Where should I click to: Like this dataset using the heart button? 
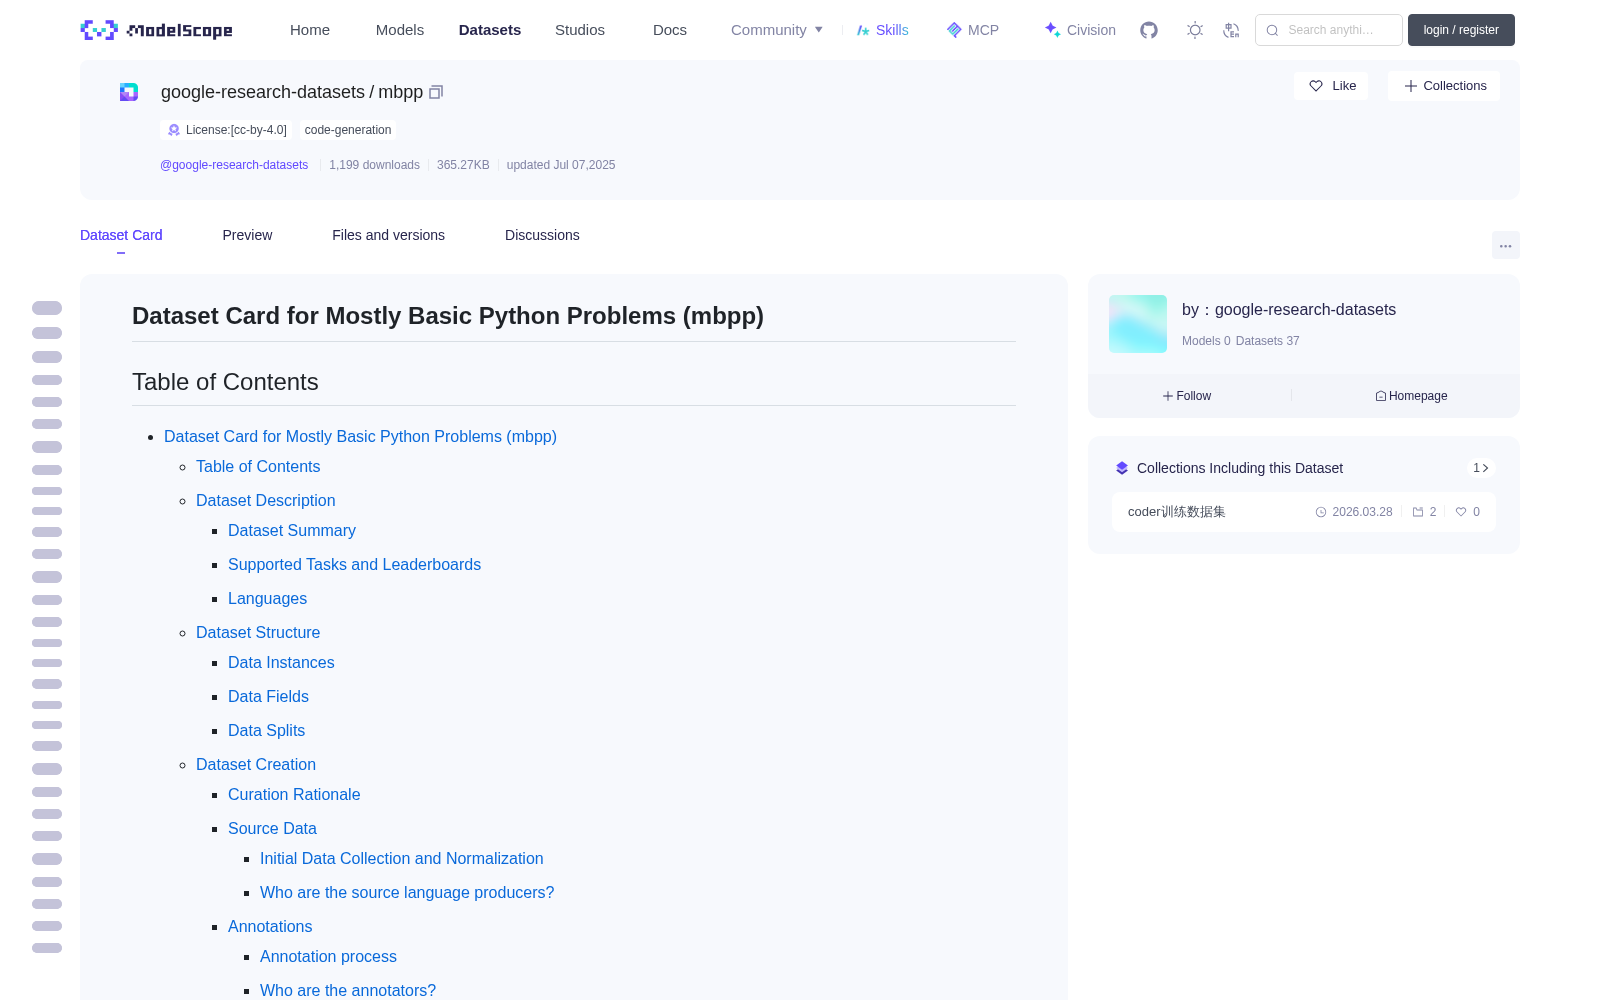pyautogui.click(x=1331, y=86)
